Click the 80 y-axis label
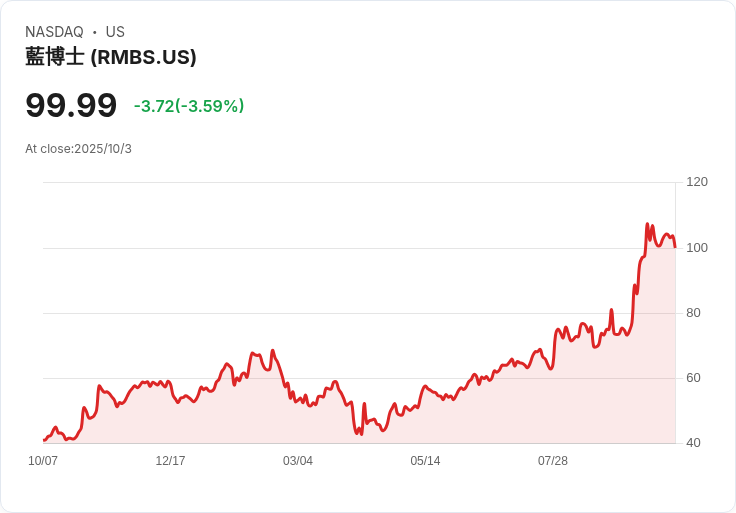The image size is (736, 513). coord(693,313)
